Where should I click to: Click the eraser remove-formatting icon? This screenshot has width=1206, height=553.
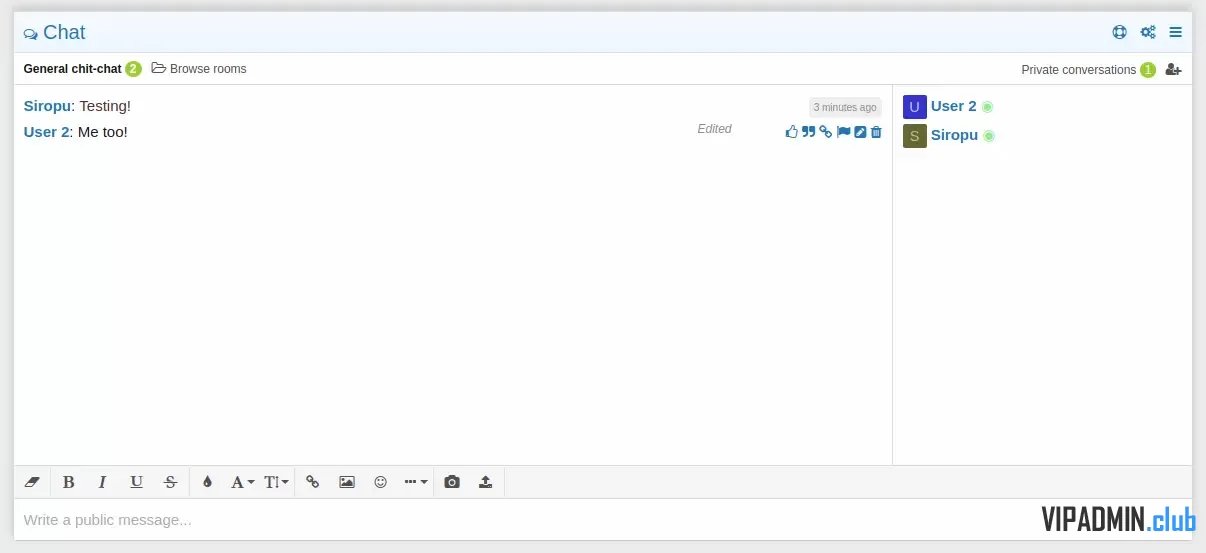31,482
